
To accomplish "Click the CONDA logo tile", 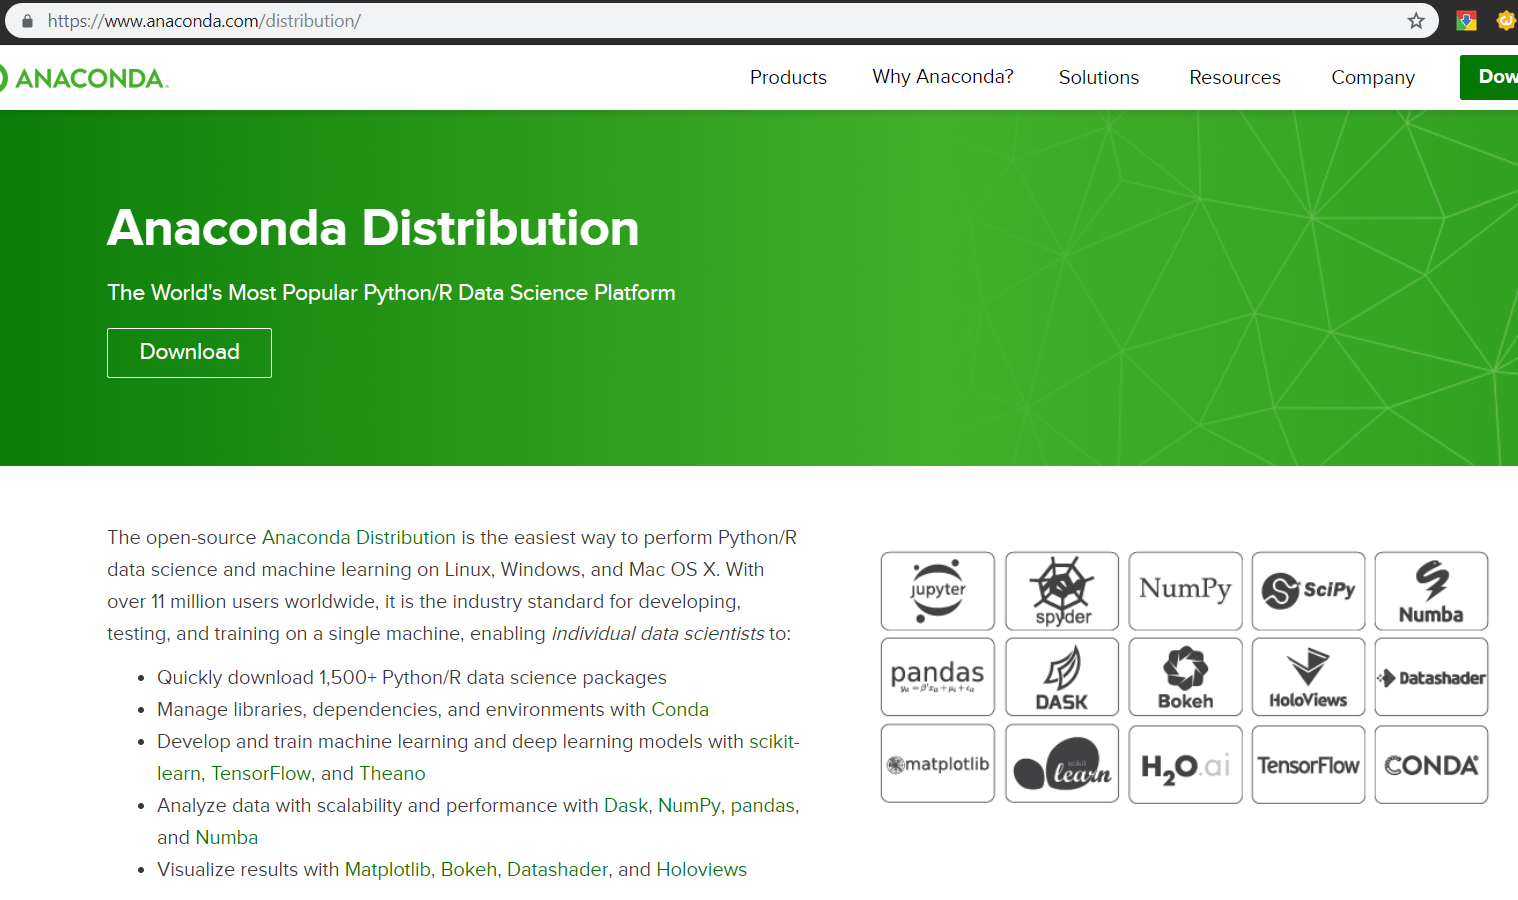I will pyautogui.click(x=1431, y=764).
